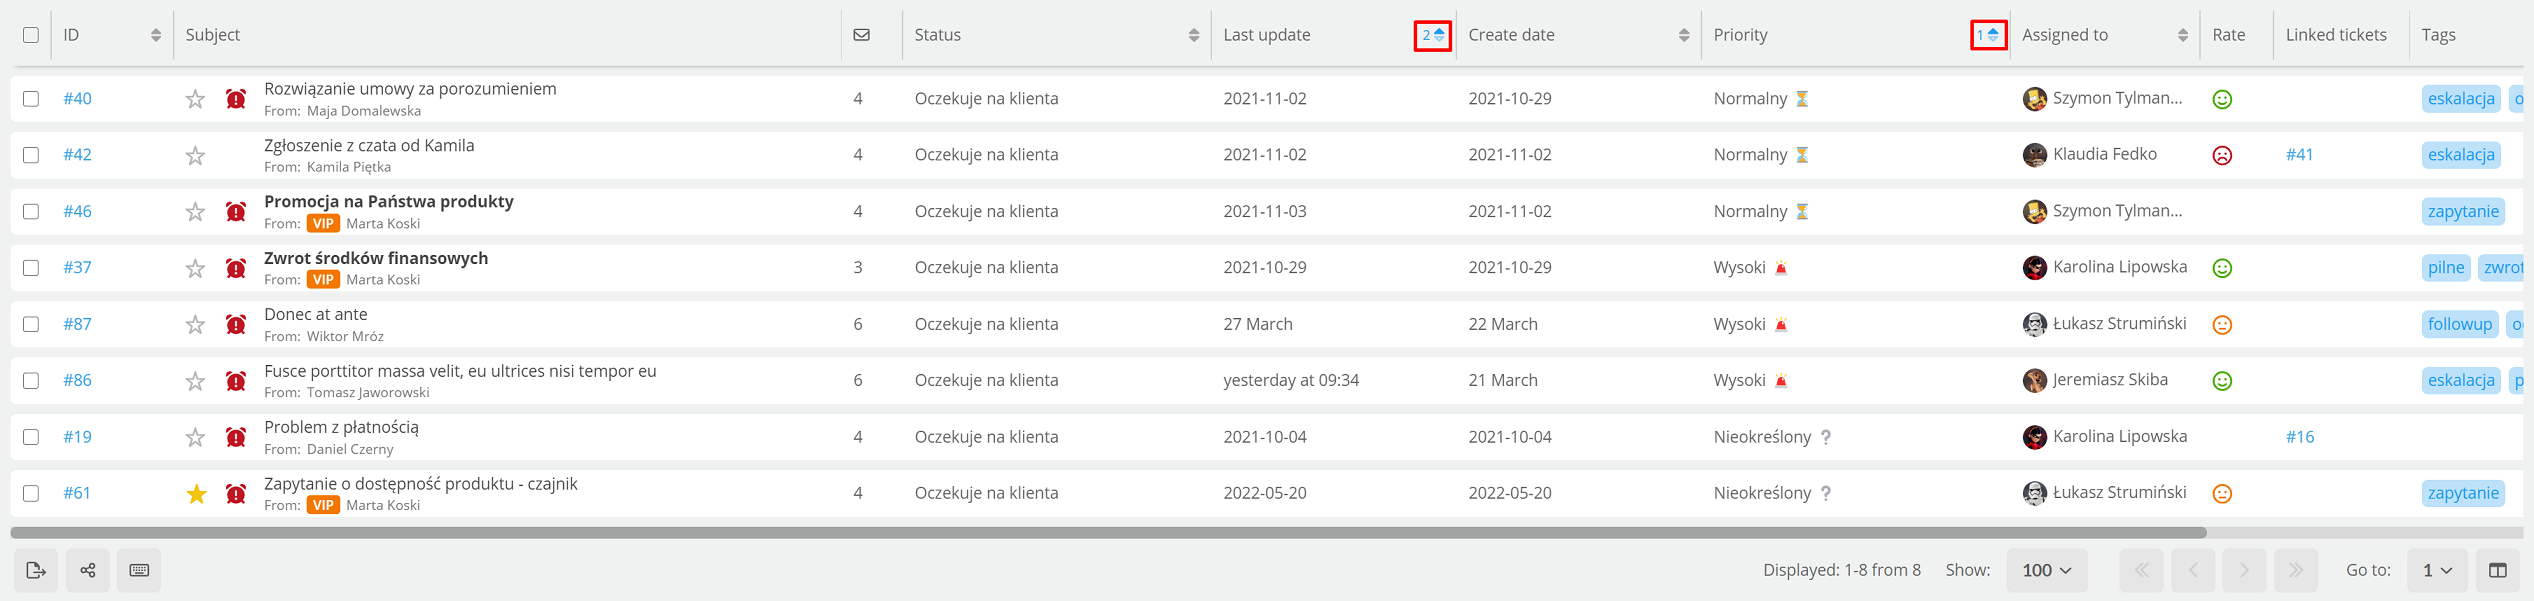2534x601 pixels.
Task: Click Jeremiasz Skiba avatar on ticket #86
Action: [2034, 381]
